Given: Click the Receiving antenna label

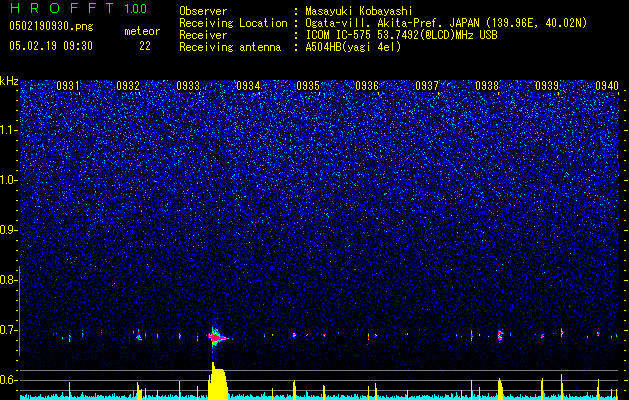Looking at the screenshot, I should (x=230, y=47).
